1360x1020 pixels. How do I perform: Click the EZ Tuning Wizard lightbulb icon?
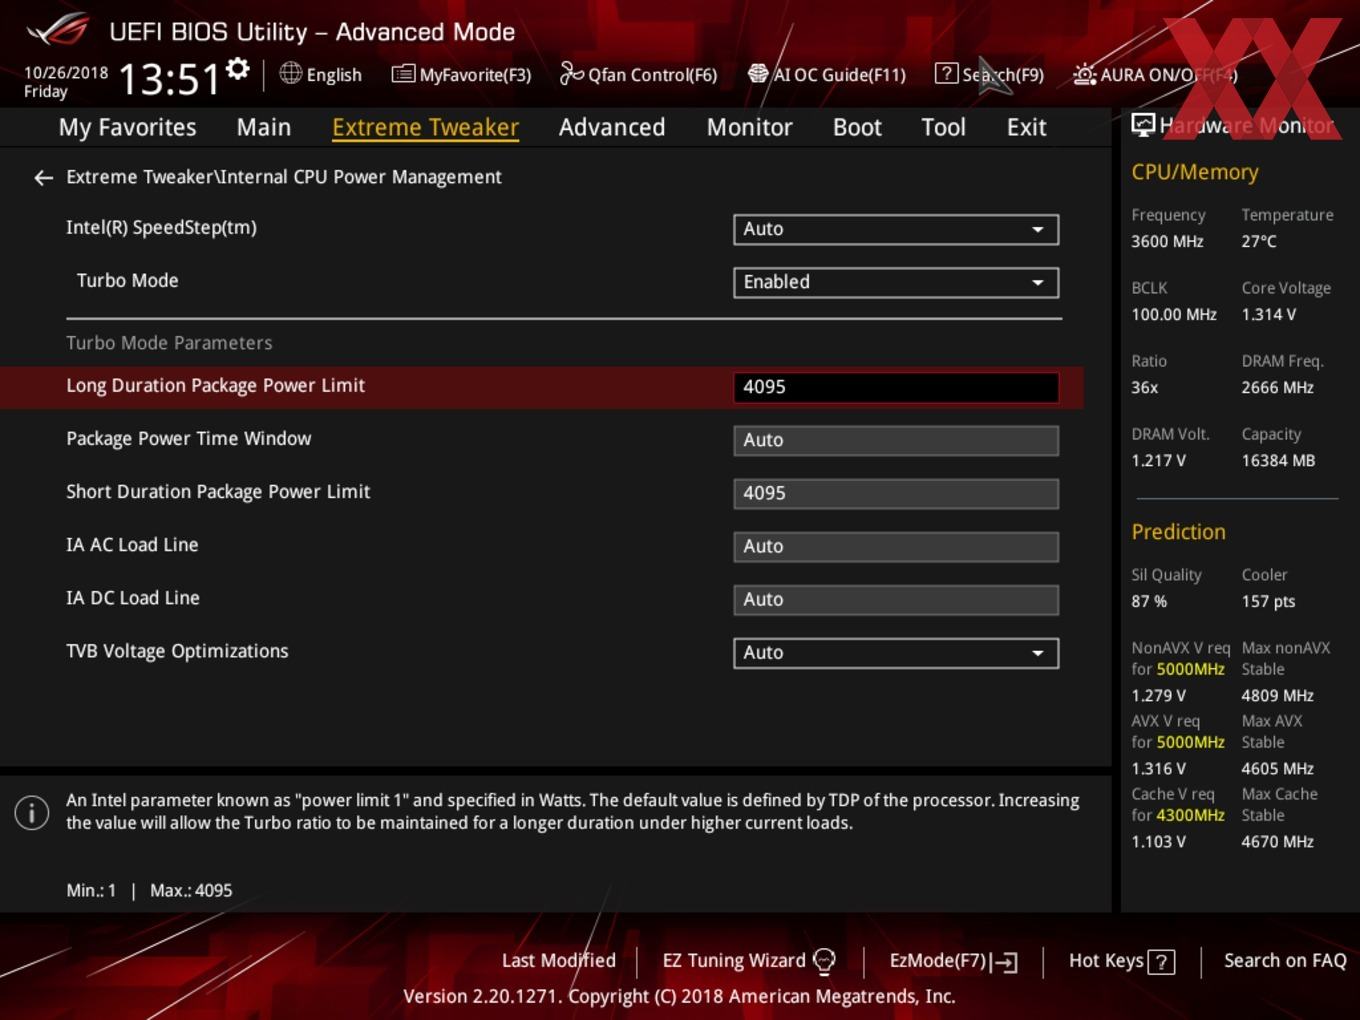coord(824,961)
